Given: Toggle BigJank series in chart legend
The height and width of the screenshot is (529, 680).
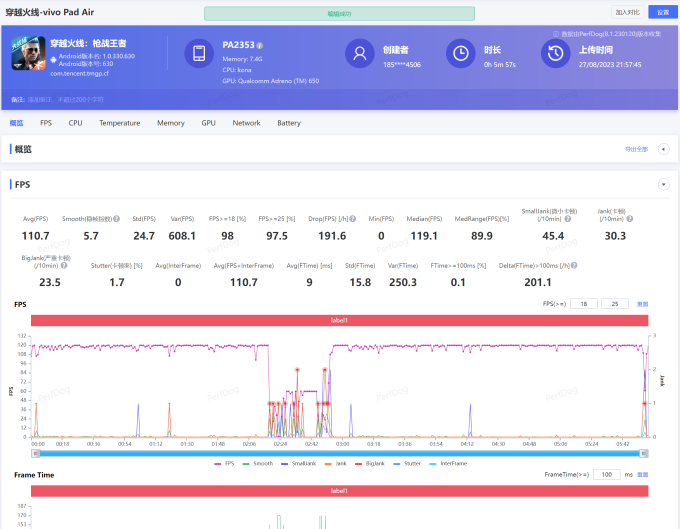Looking at the screenshot, I should tap(370, 464).
